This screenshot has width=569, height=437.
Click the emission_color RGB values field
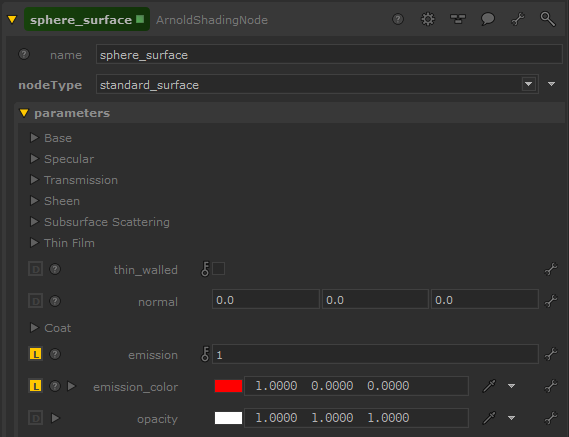coord(356,386)
